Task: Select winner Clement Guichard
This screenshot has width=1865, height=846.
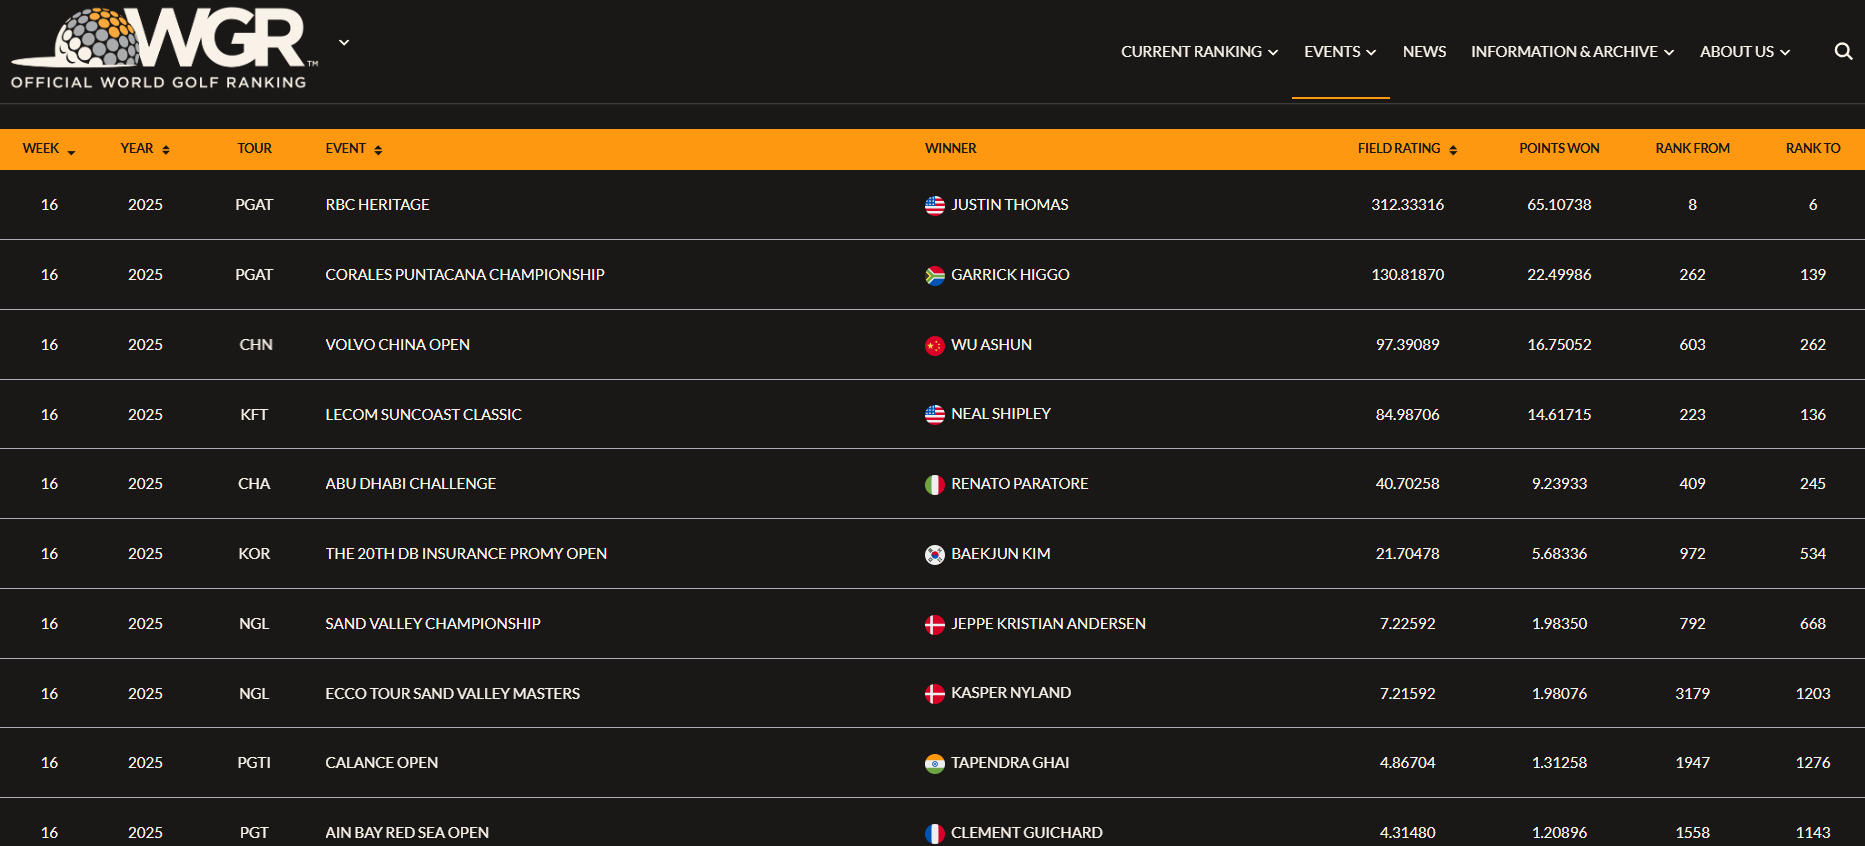Action: pyautogui.click(x=1027, y=832)
